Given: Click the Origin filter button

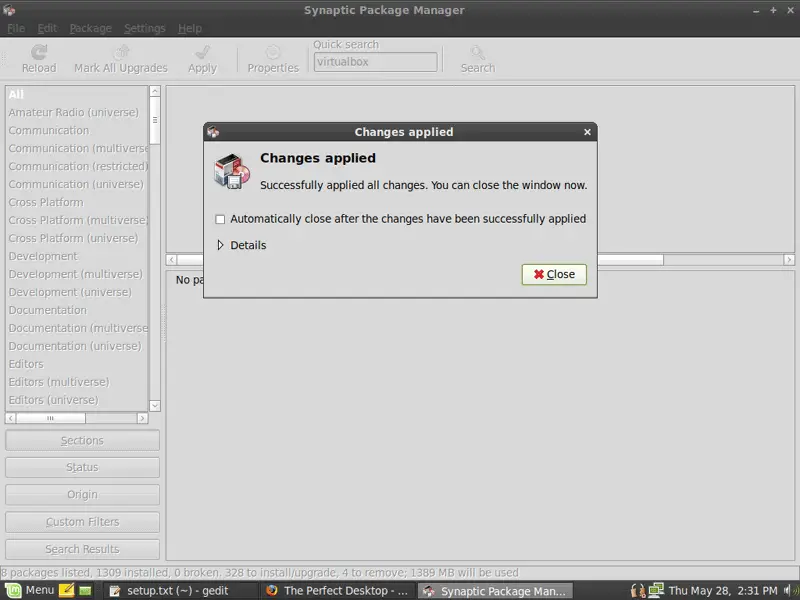Looking at the screenshot, I should (x=82, y=494).
